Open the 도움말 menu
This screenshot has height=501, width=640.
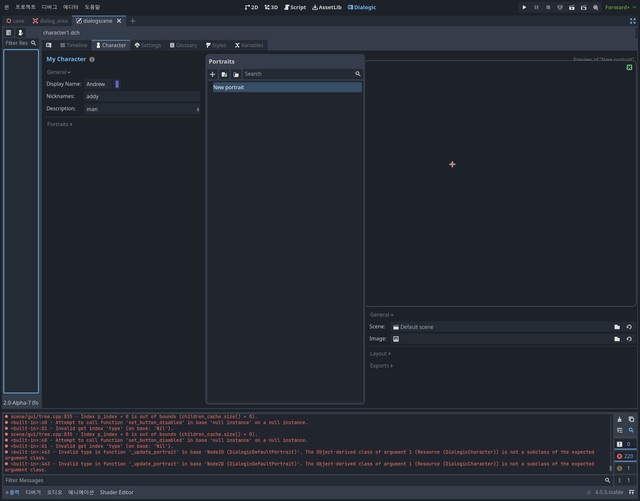click(92, 7)
